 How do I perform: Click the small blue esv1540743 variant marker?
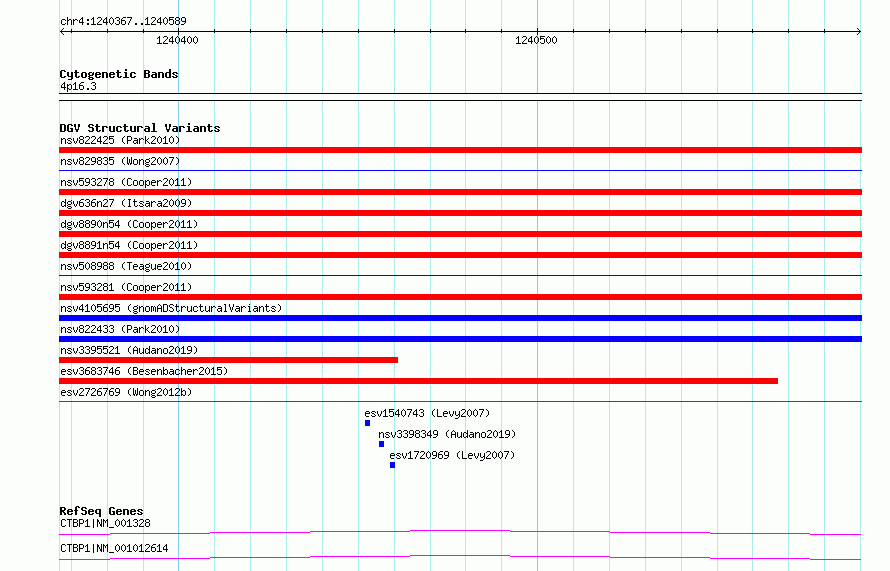point(367,423)
